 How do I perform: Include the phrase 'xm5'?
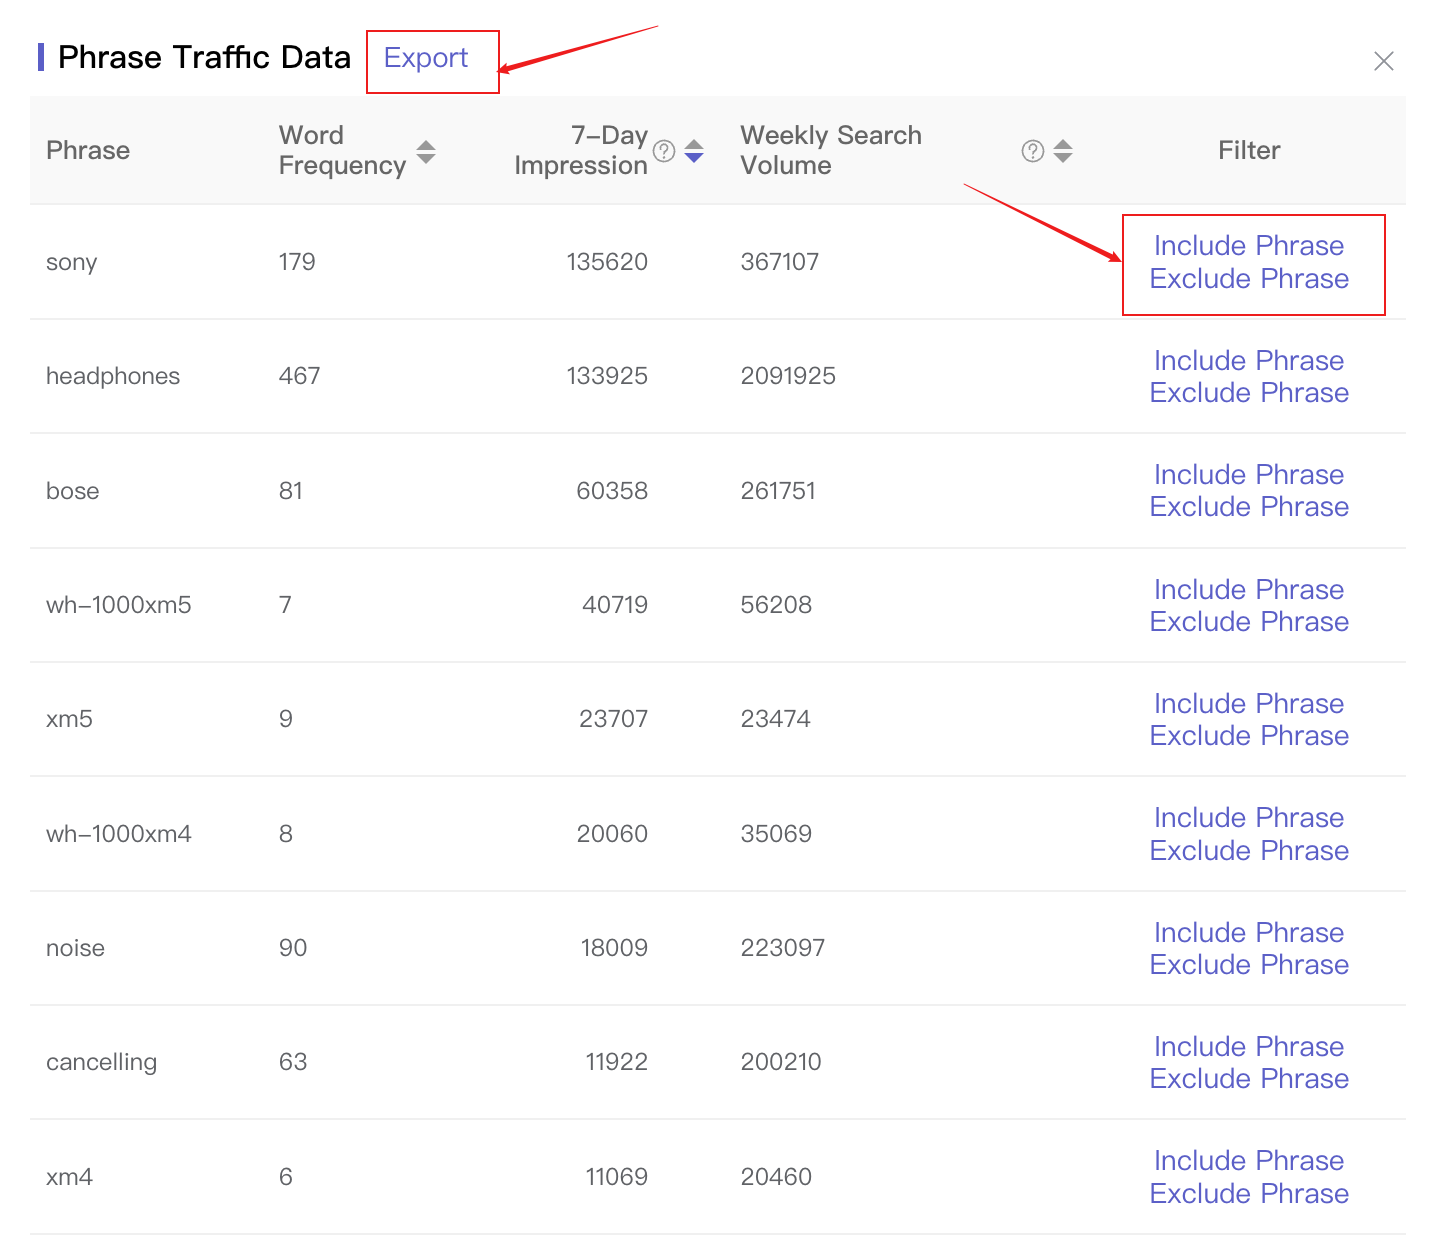(x=1248, y=703)
